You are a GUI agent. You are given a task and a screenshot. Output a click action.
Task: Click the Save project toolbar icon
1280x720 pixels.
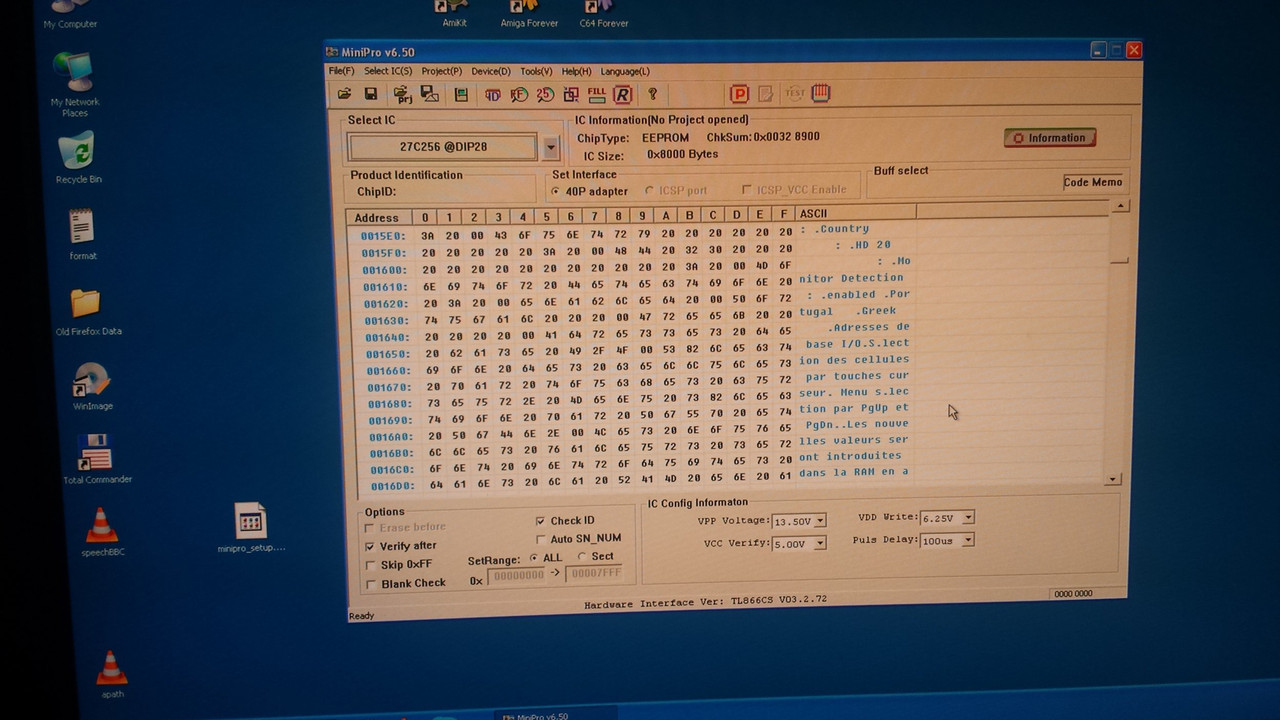pyautogui.click(x=430, y=94)
